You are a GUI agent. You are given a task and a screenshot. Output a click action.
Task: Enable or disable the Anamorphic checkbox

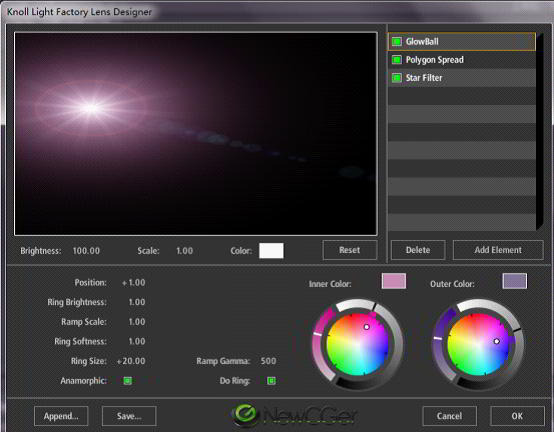click(128, 380)
